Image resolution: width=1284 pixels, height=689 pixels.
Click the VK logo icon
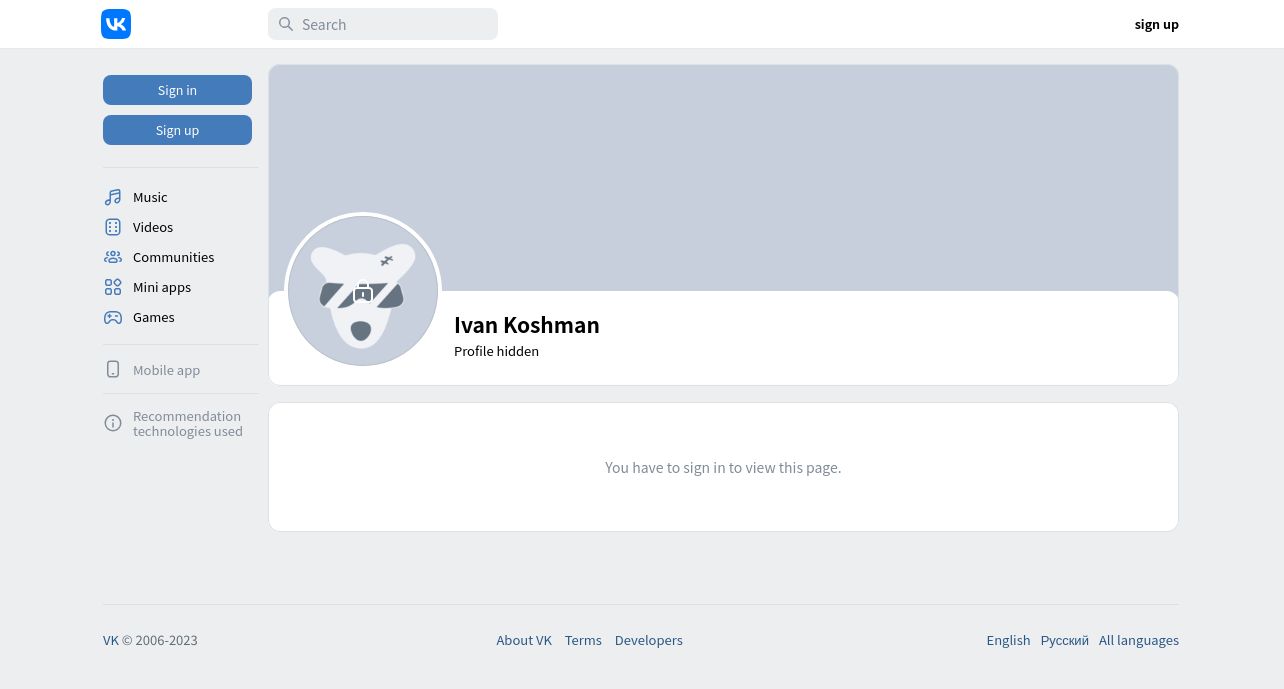click(116, 24)
